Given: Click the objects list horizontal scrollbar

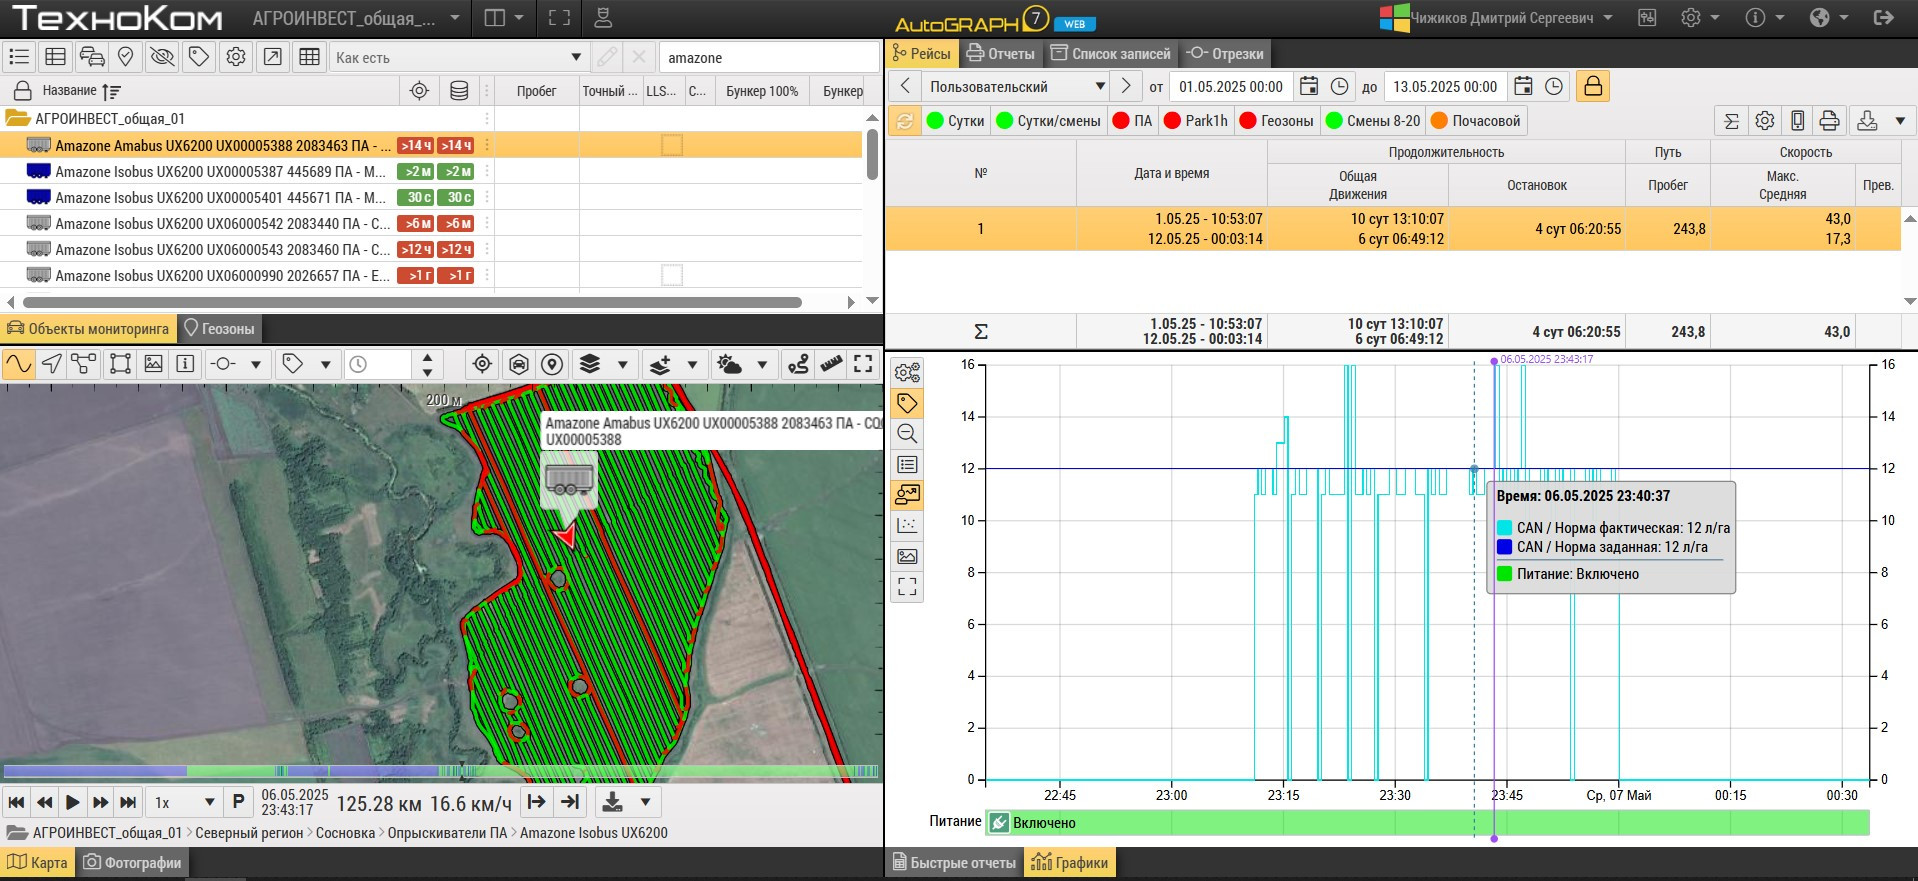Looking at the screenshot, I should 412,302.
